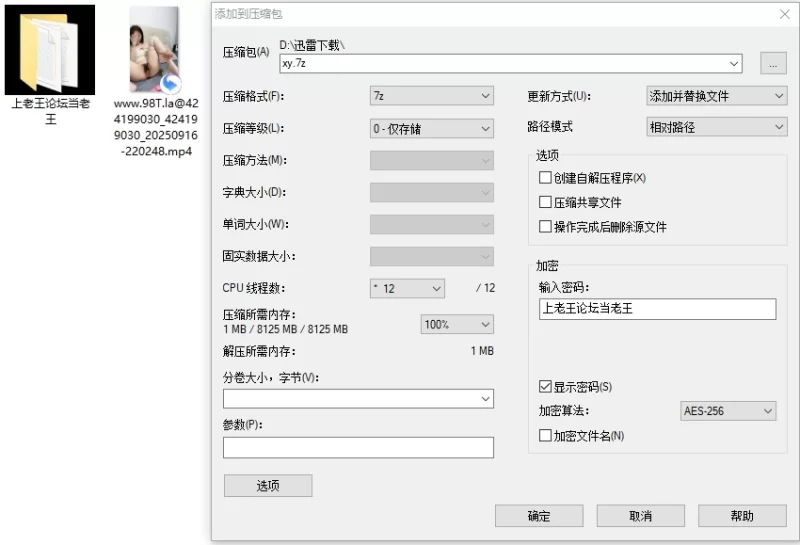The image size is (800, 545).
Task: Toggle the 压缩共享文件 checkbox
Action: tap(545, 202)
